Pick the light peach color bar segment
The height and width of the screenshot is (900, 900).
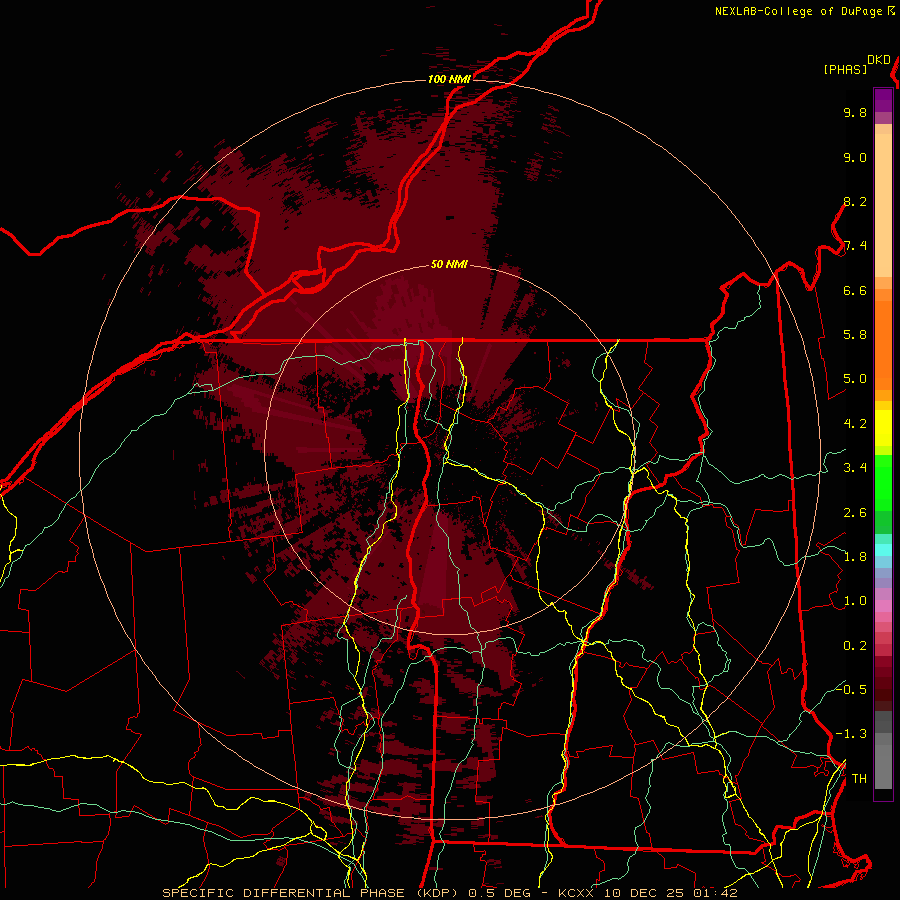click(883, 205)
